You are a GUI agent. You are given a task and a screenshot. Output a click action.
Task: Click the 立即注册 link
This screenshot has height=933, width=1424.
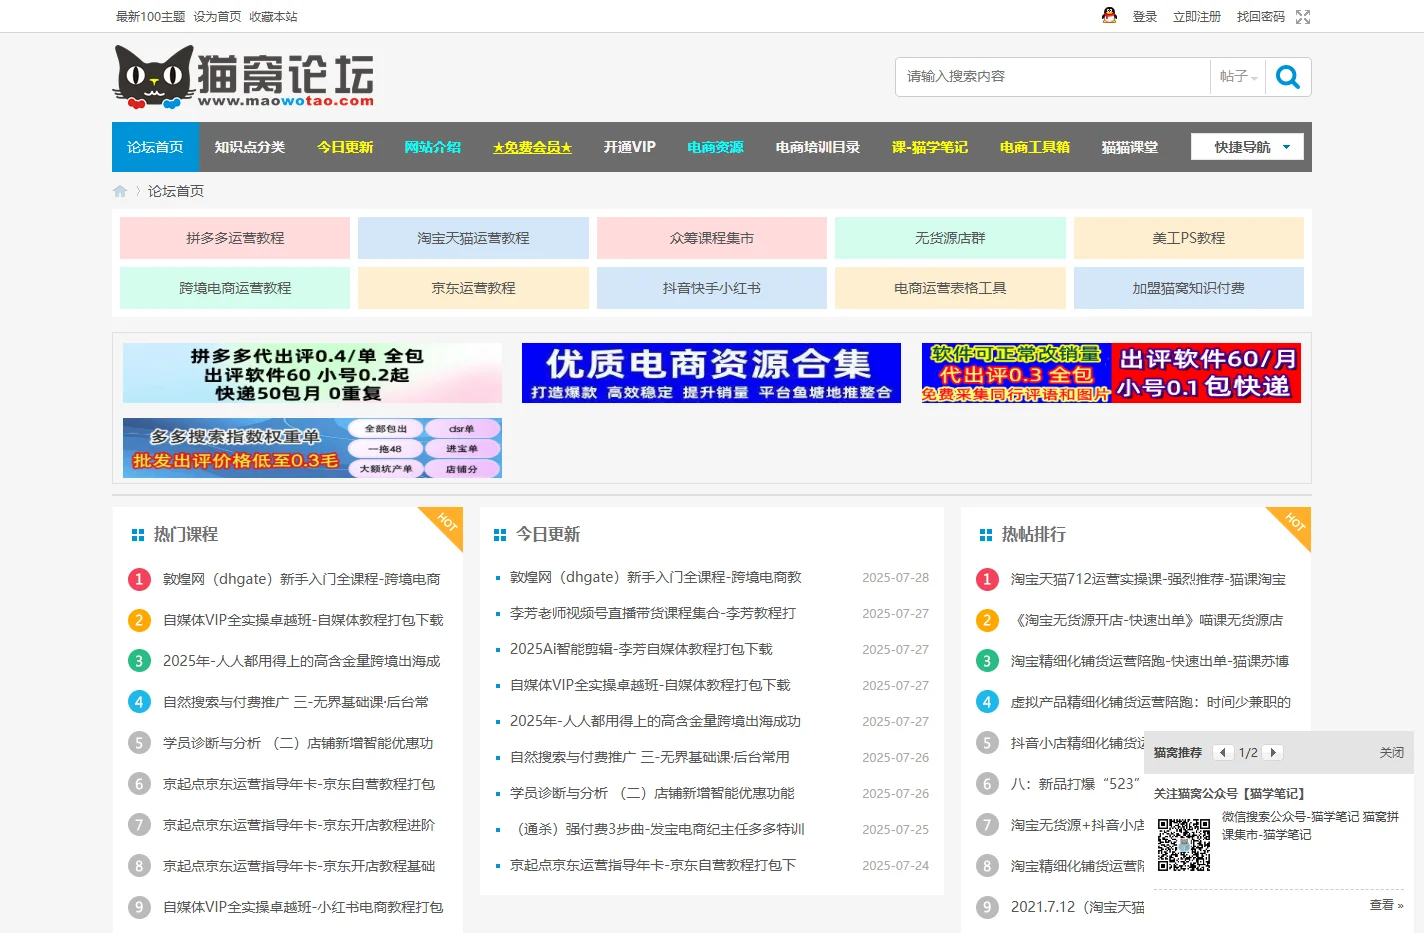1197,17
